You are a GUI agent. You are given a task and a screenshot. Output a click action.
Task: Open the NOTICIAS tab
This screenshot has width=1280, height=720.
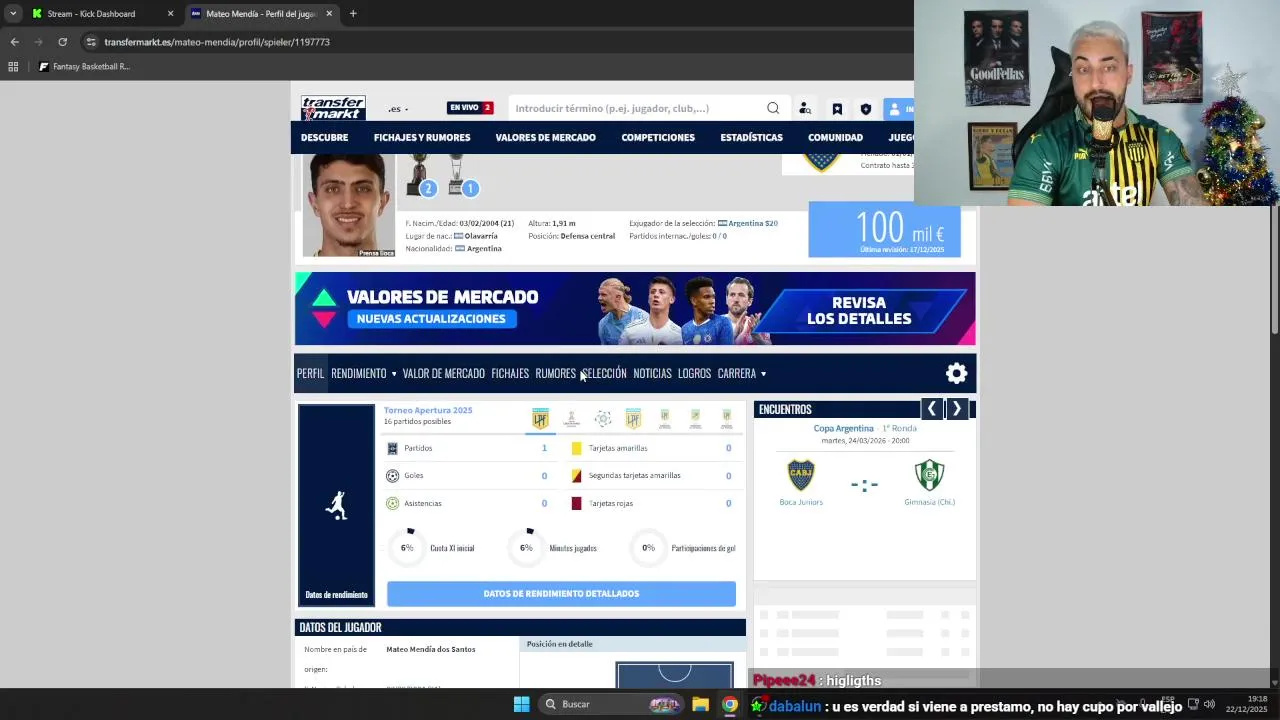tap(652, 373)
